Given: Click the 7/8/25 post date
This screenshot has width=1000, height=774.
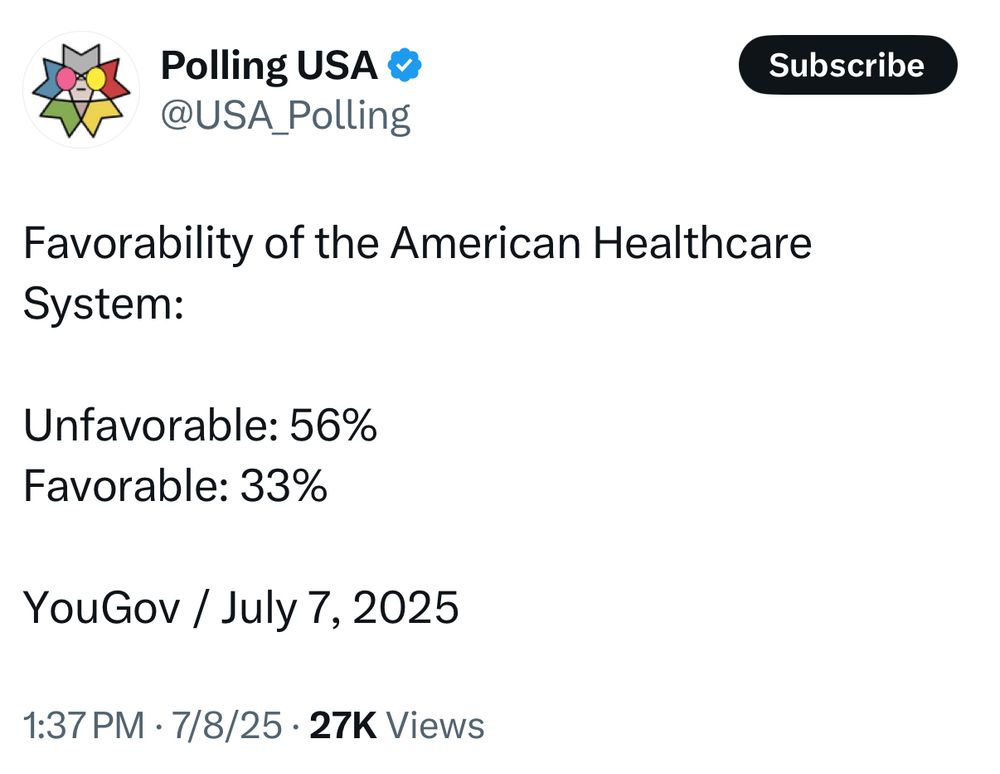Looking at the screenshot, I should tap(226, 726).
